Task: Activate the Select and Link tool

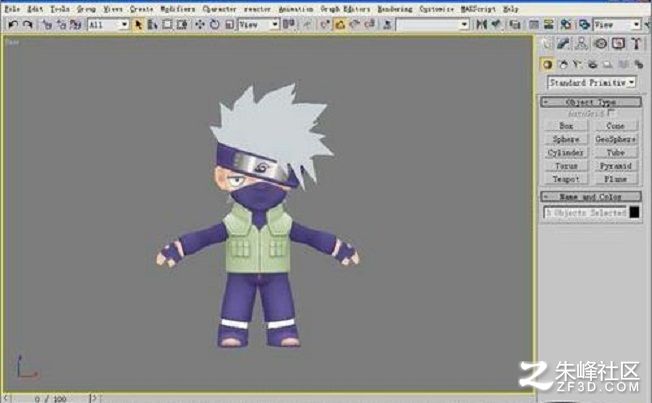Action: pyautogui.click(x=47, y=25)
